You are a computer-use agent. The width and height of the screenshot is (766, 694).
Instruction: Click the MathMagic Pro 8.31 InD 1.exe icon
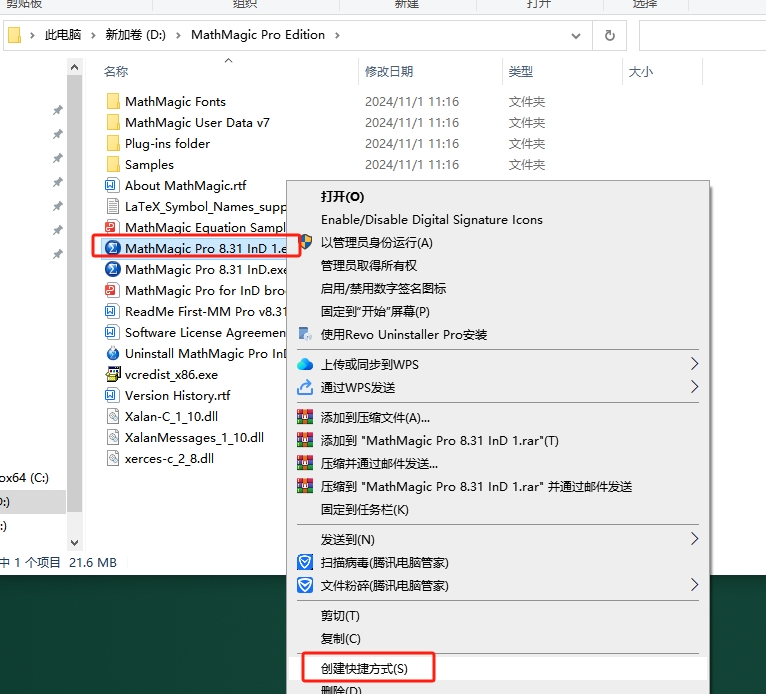(x=113, y=248)
